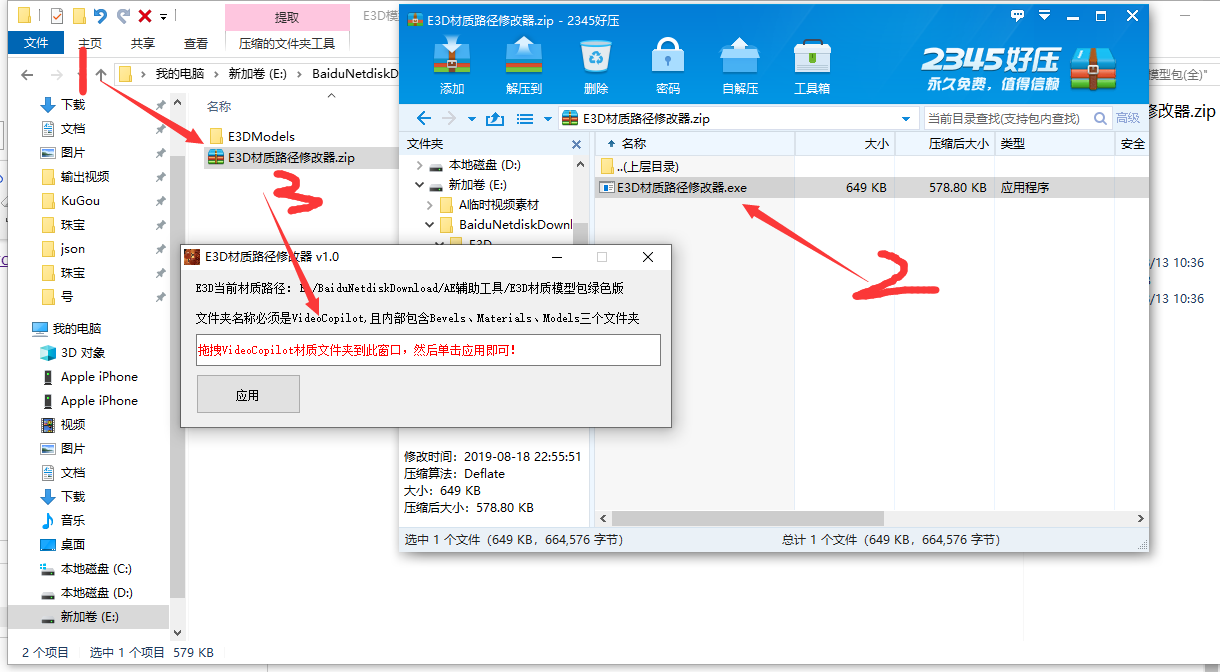
Task: Expand the archive path dropdown in 2345好压
Action: 908,118
